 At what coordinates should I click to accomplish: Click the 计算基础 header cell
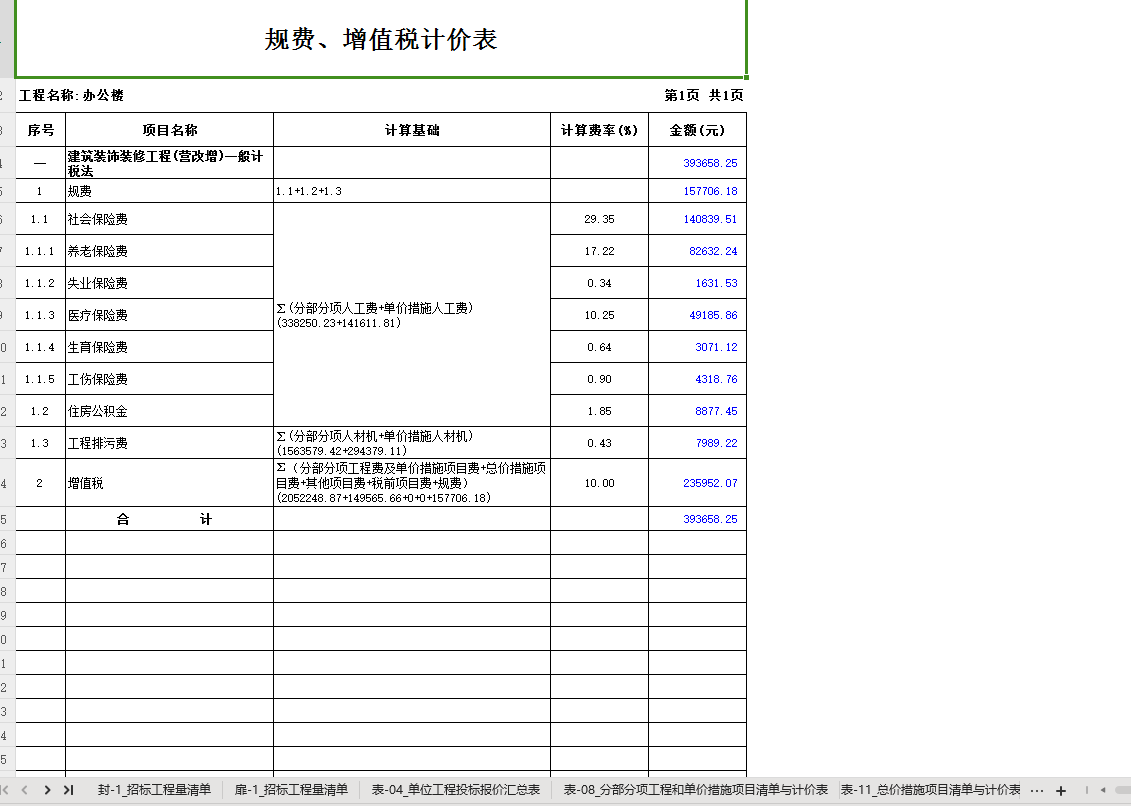pyautogui.click(x=412, y=130)
